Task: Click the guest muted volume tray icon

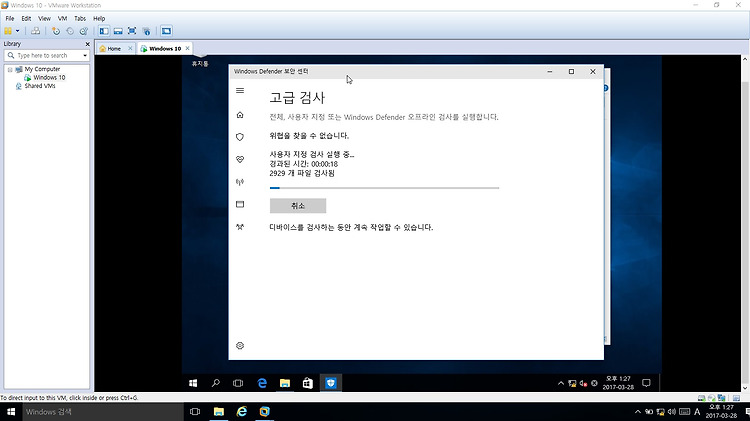Action: pyautogui.click(x=583, y=383)
